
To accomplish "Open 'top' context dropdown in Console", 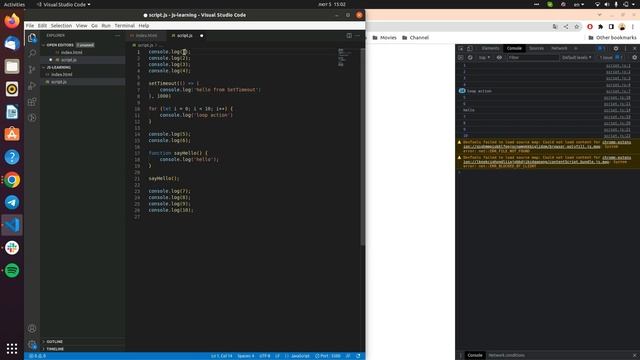I will coord(484,58).
